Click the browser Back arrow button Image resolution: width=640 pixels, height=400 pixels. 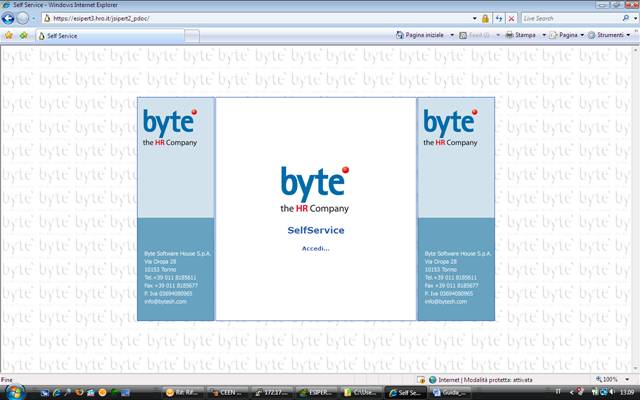[x=8, y=18]
